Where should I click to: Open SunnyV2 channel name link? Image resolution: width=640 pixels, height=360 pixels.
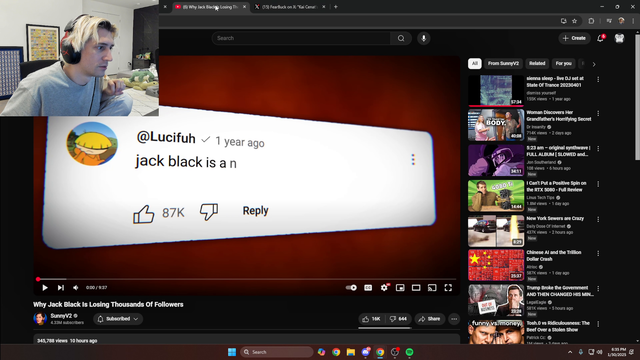point(61,316)
